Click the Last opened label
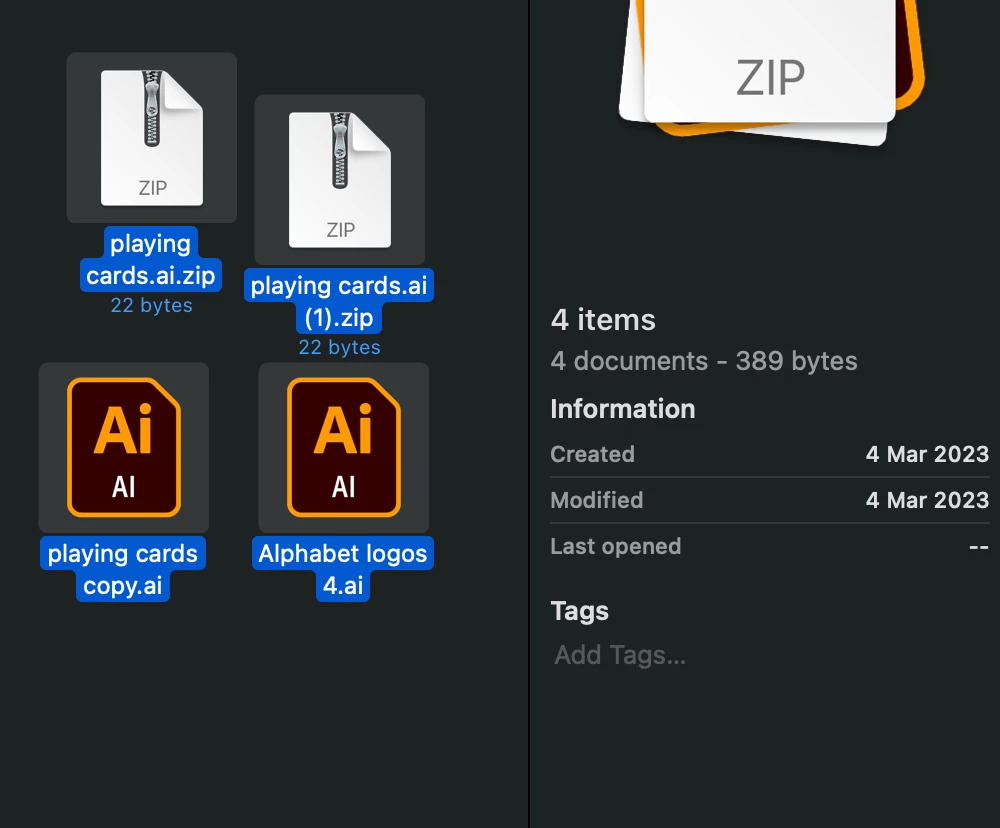The image size is (1000, 828). [615, 547]
